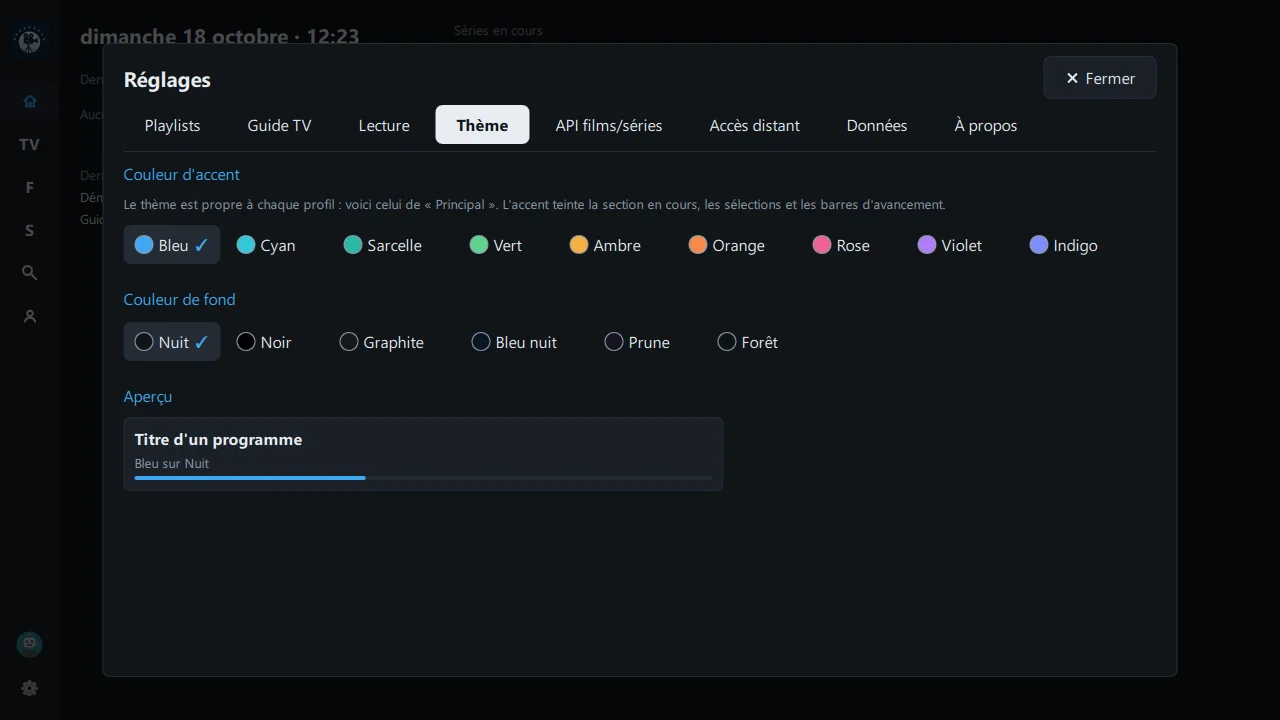Go to Home in the sidebar
Viewport: 1280px width, 720px height.
pos(29,101)
